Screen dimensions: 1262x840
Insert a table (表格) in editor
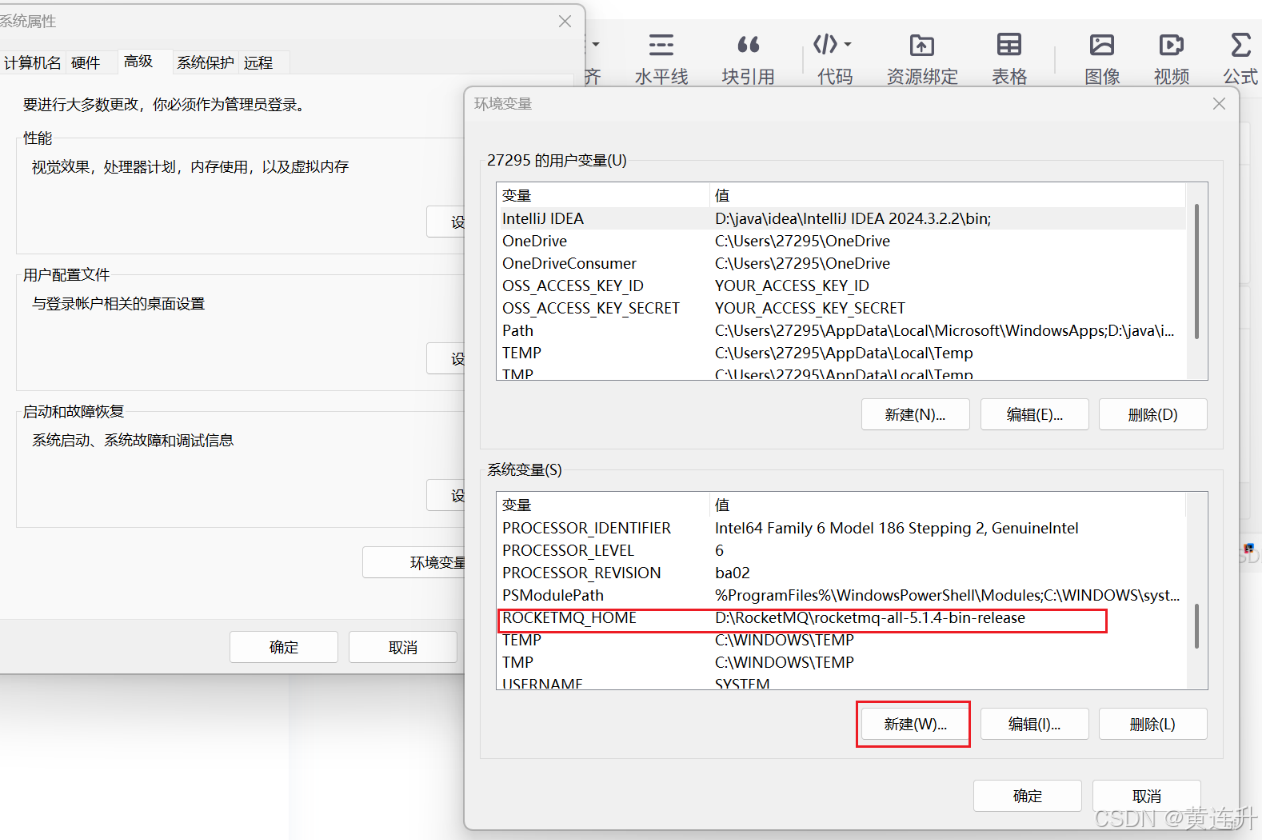[1009, 59]
